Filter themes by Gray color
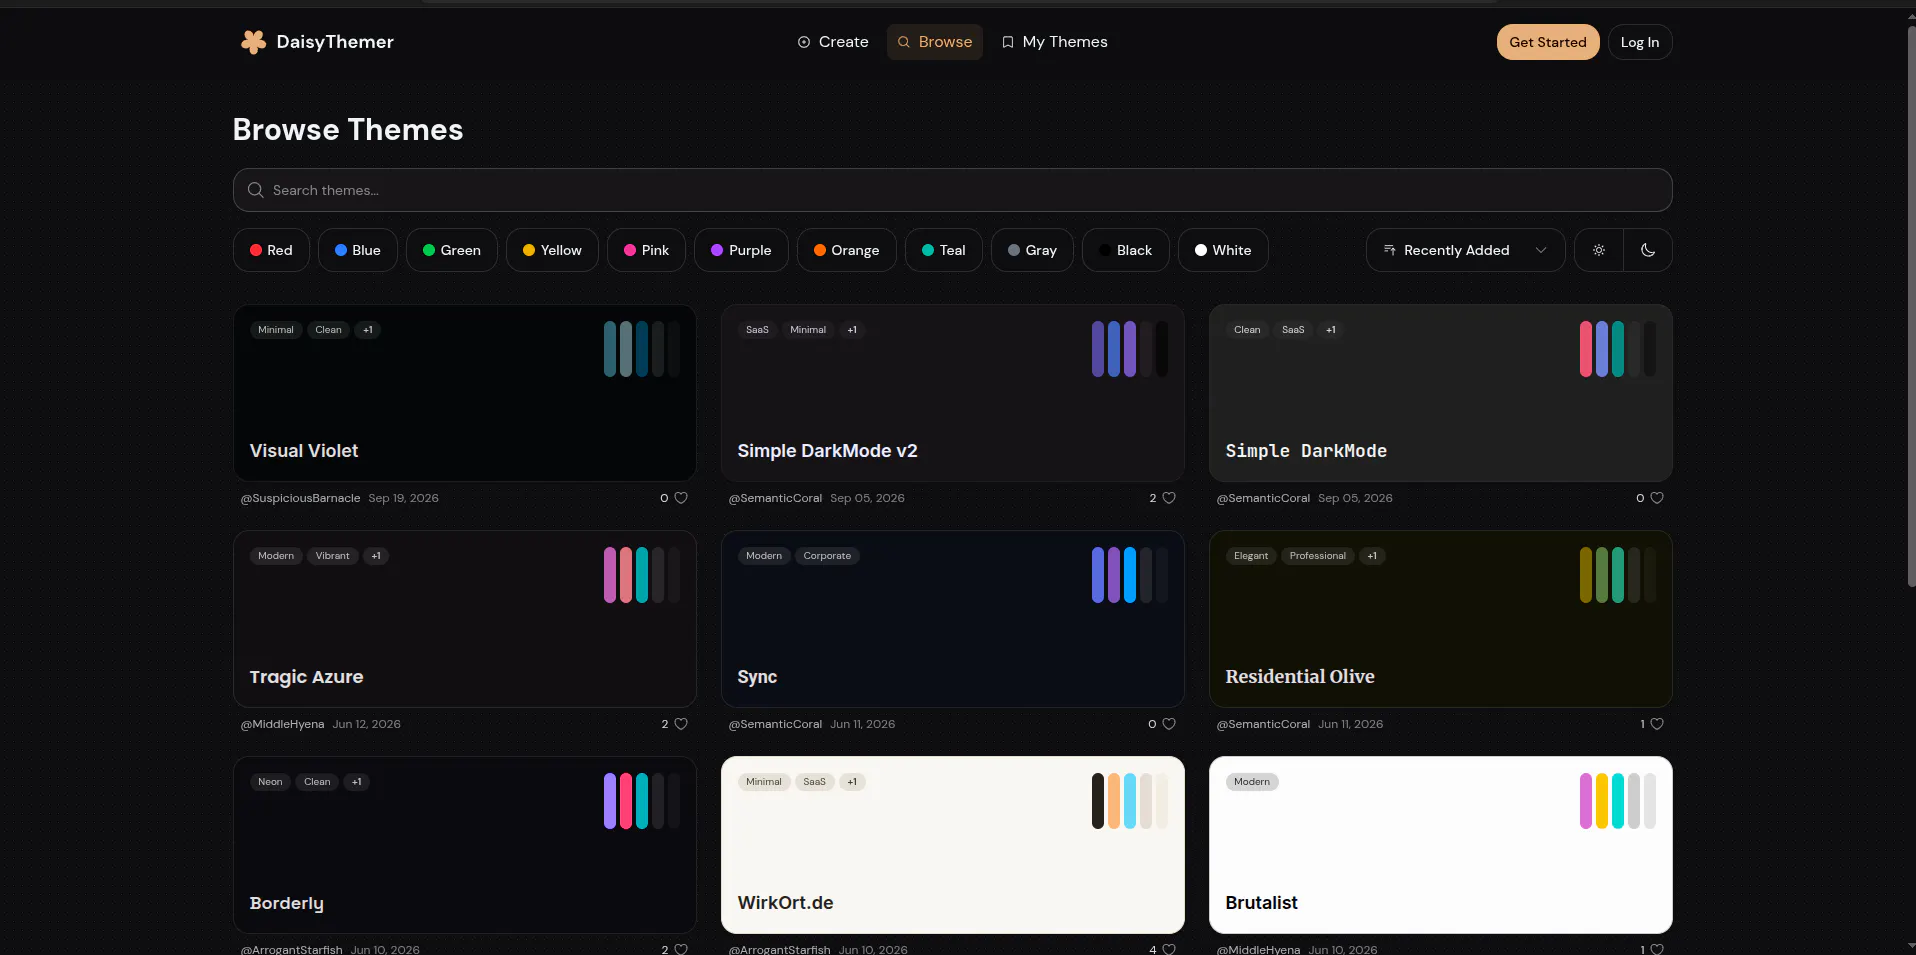Image resolution: width=1916 pixels, height=955 pixels. pos(1032,250)
